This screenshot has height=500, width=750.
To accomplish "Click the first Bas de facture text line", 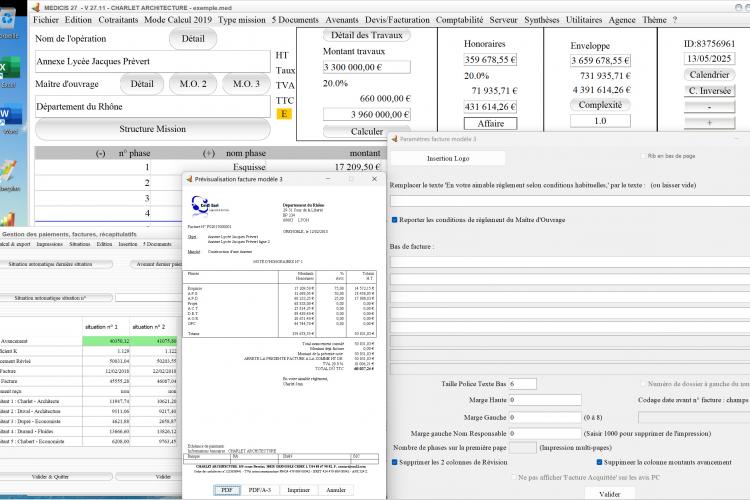I will (570, 262).
